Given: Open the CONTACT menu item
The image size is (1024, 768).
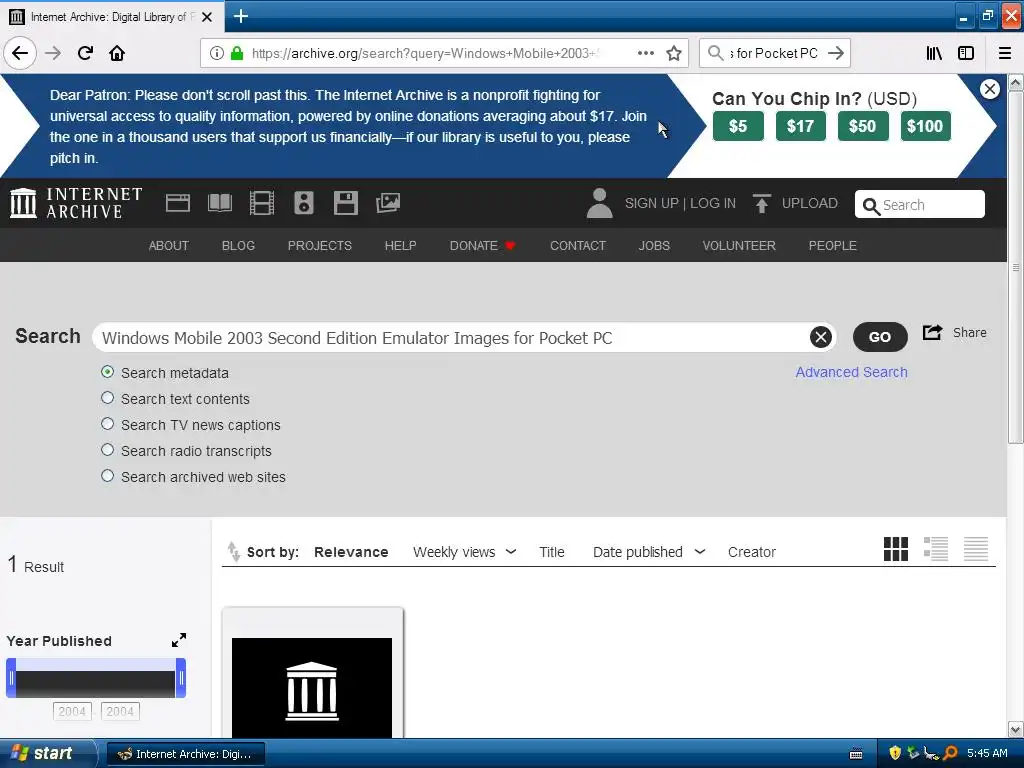Looking at the screenshot, I should coord(578,246).
